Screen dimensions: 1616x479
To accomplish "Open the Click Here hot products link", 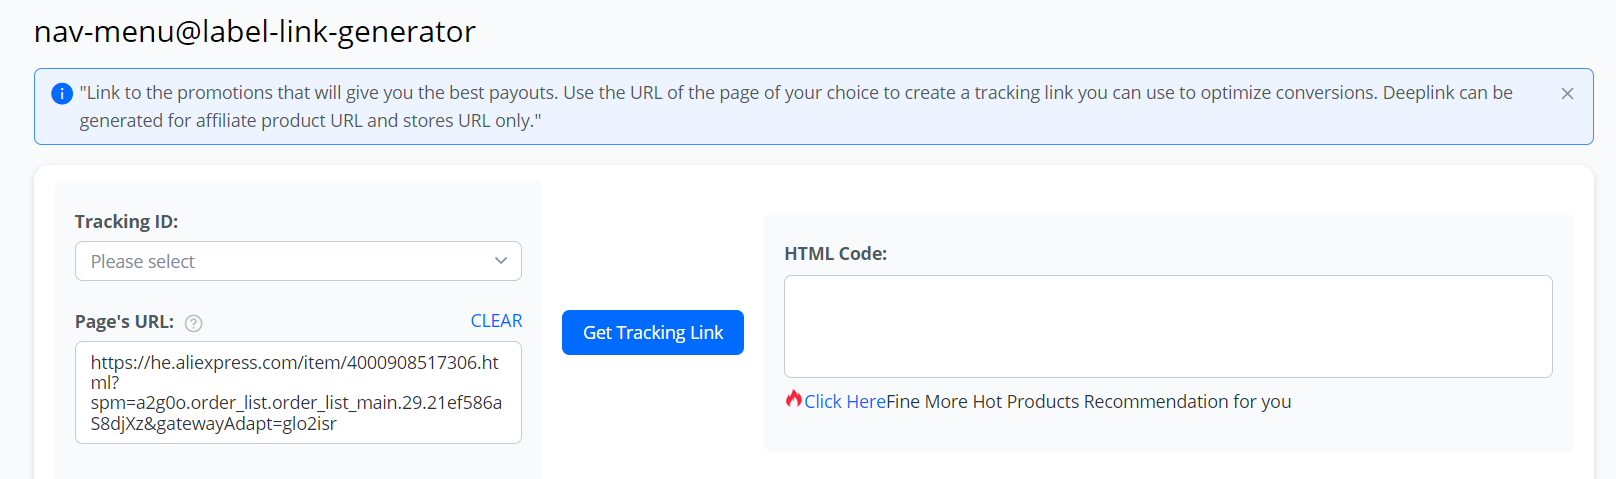I will (845, 402).
